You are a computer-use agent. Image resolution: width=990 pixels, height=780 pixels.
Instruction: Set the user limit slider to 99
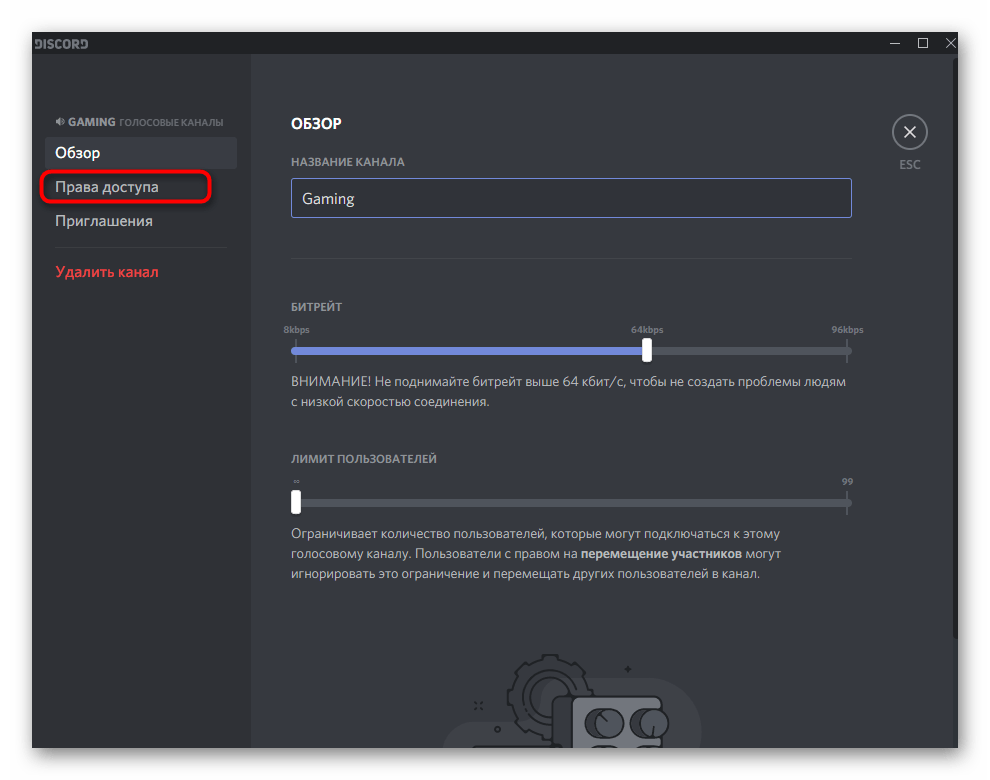[848, 502]
